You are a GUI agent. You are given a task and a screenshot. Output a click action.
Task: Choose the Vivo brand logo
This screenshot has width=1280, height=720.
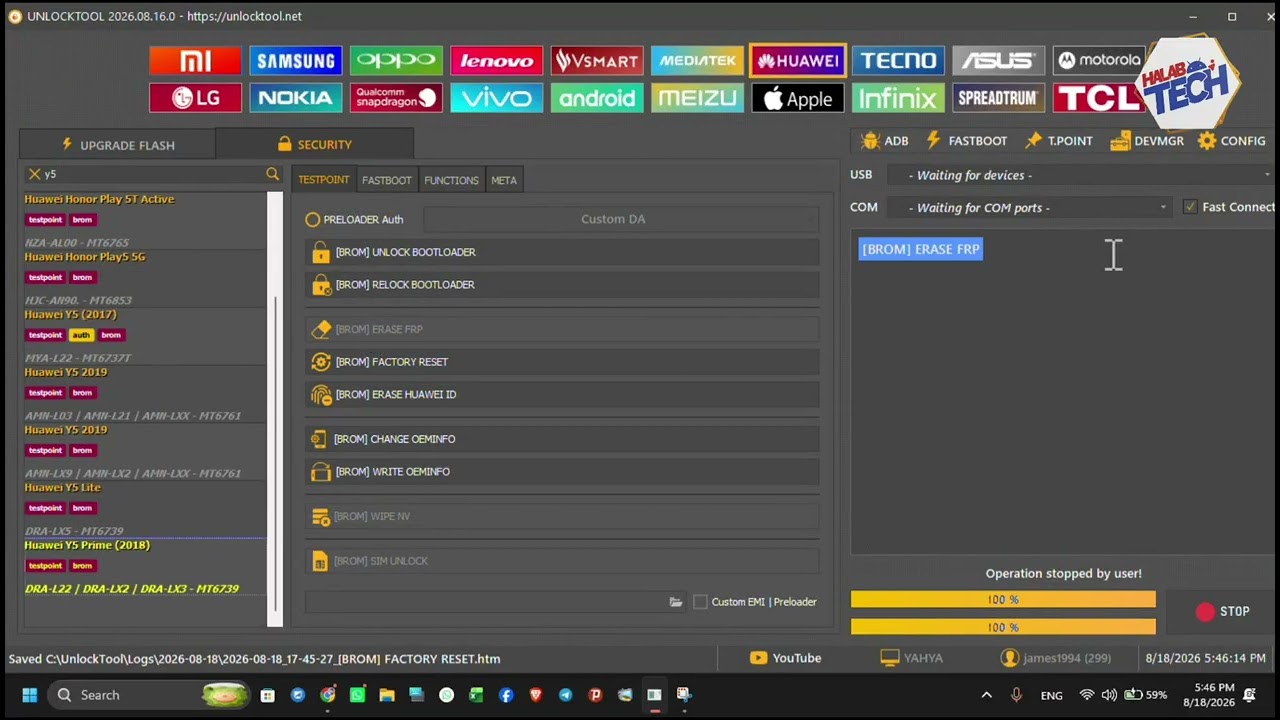tap(497, 98)
